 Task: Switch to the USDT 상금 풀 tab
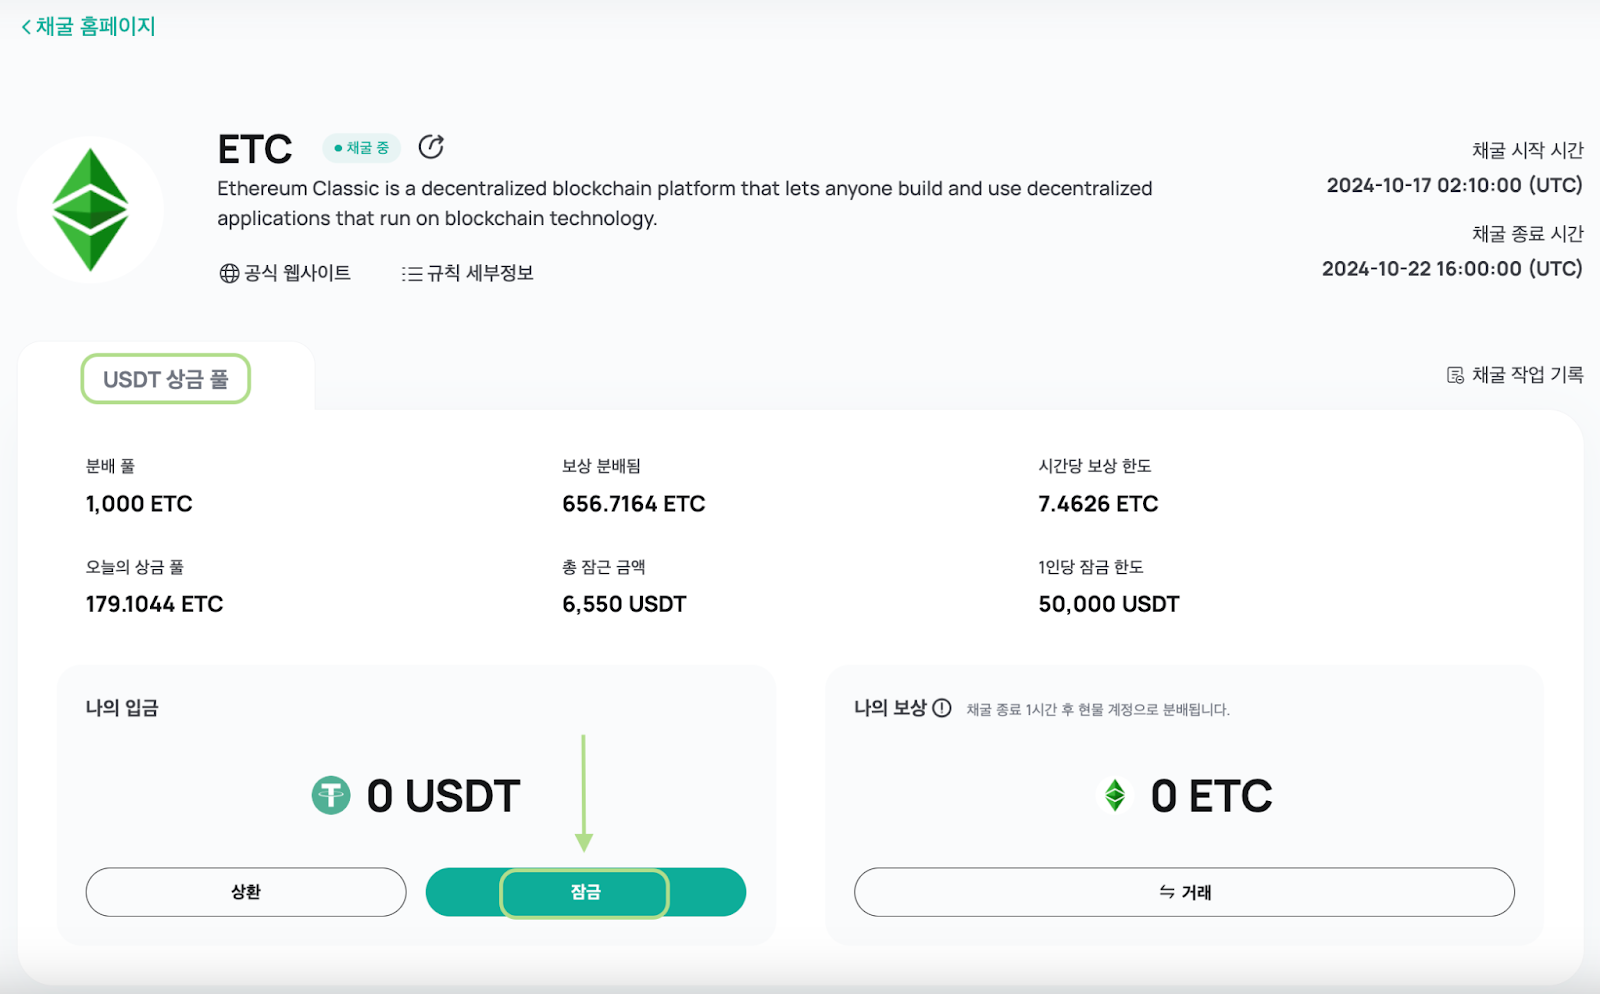[x=165, y=379]
